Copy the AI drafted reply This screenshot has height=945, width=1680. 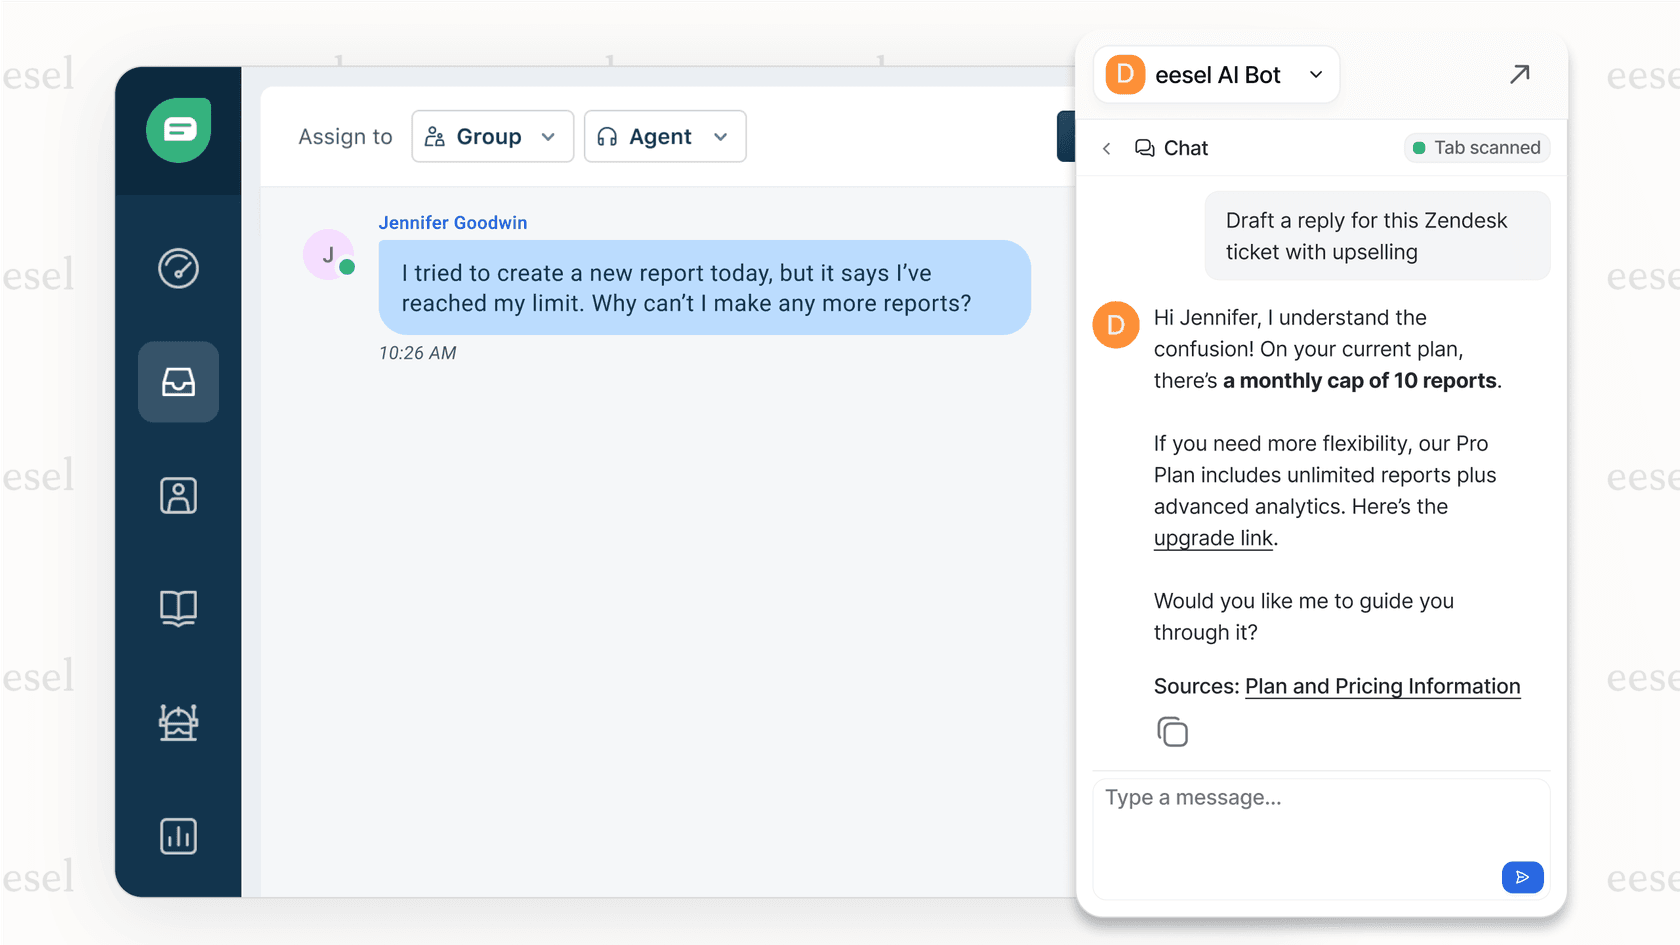(x=1172, y=731)
